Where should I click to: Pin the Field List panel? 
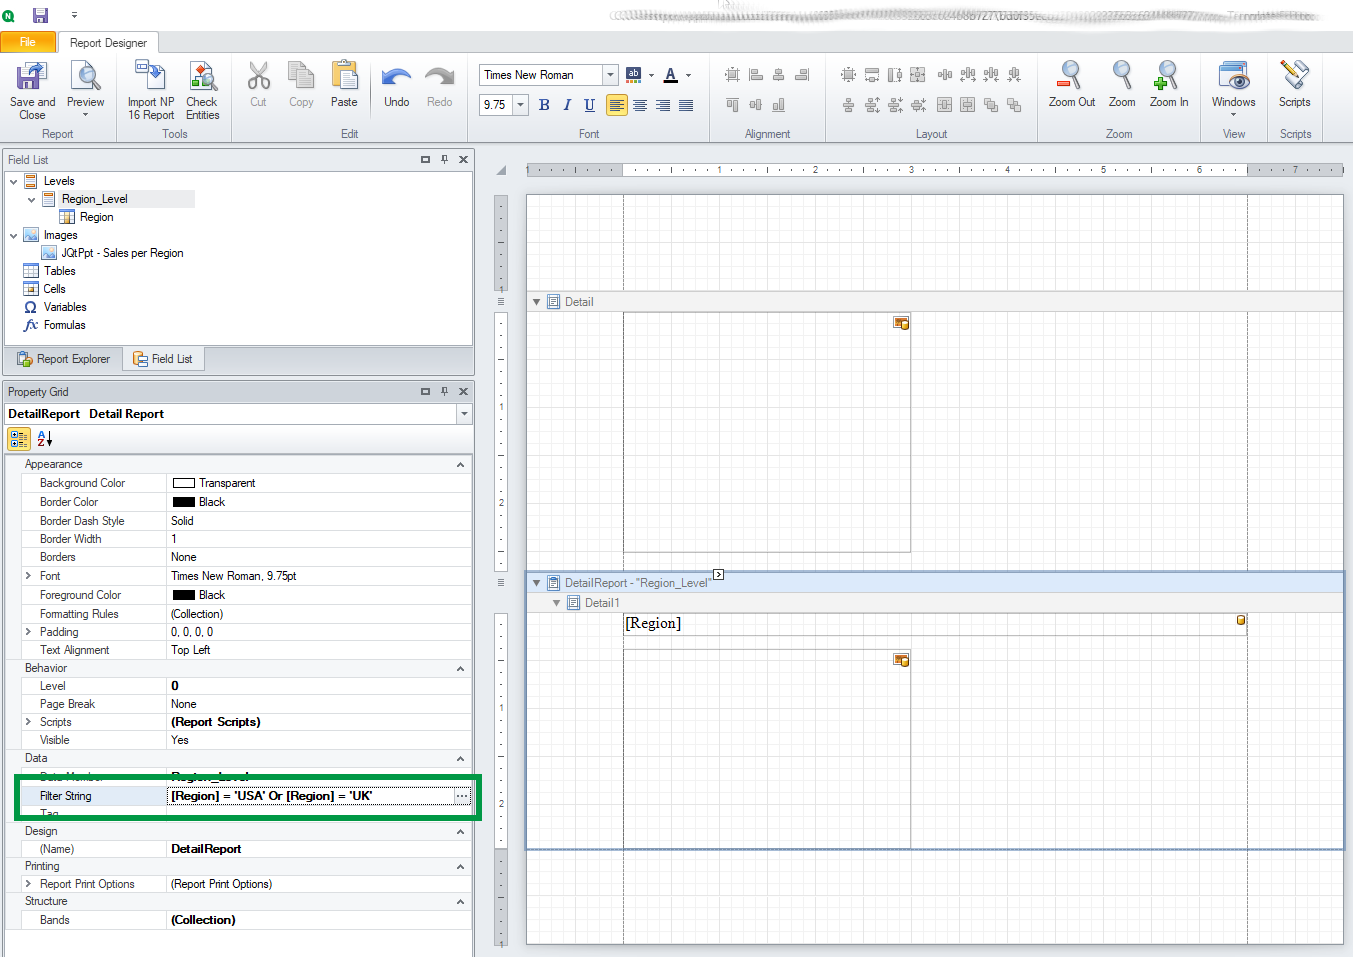[445, 159]
